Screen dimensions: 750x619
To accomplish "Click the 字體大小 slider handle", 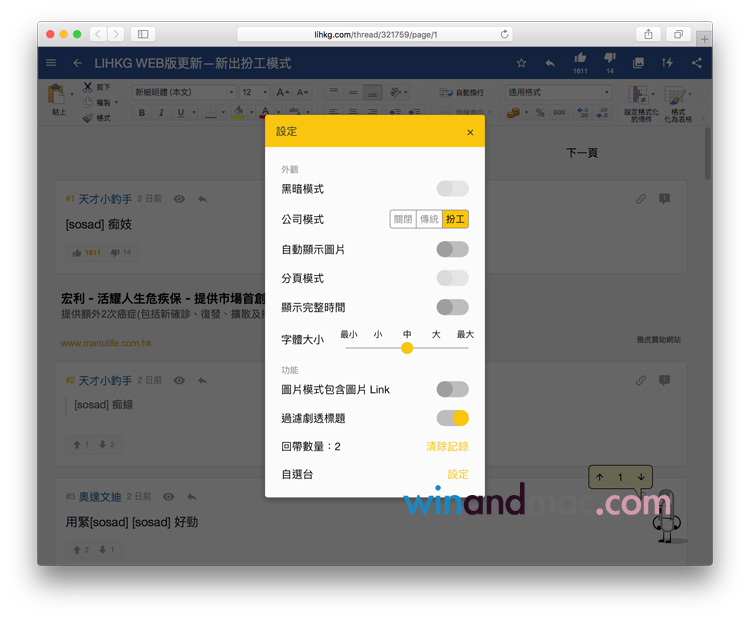I will click(407, 348).
